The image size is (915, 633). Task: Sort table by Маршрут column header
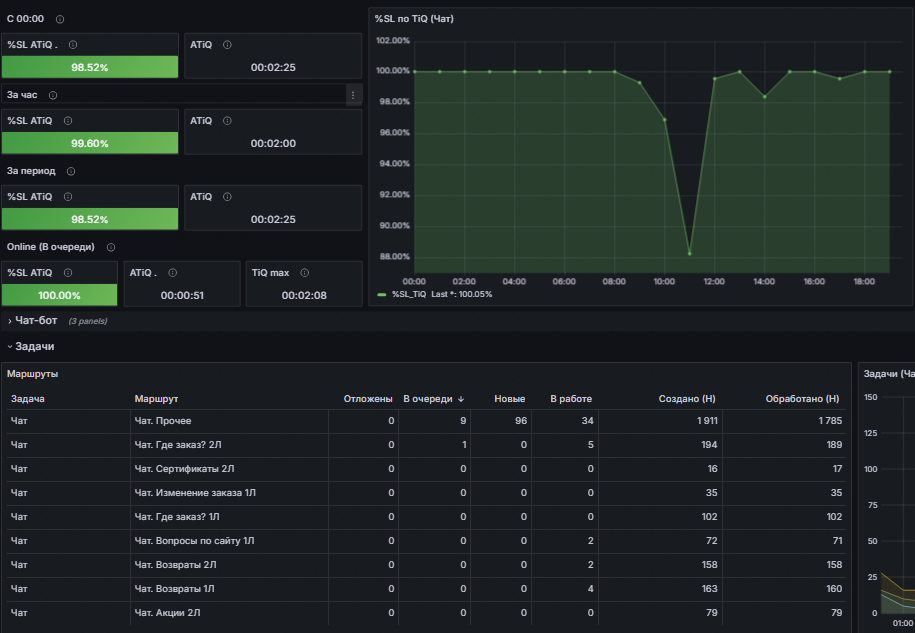coord(156,399)
